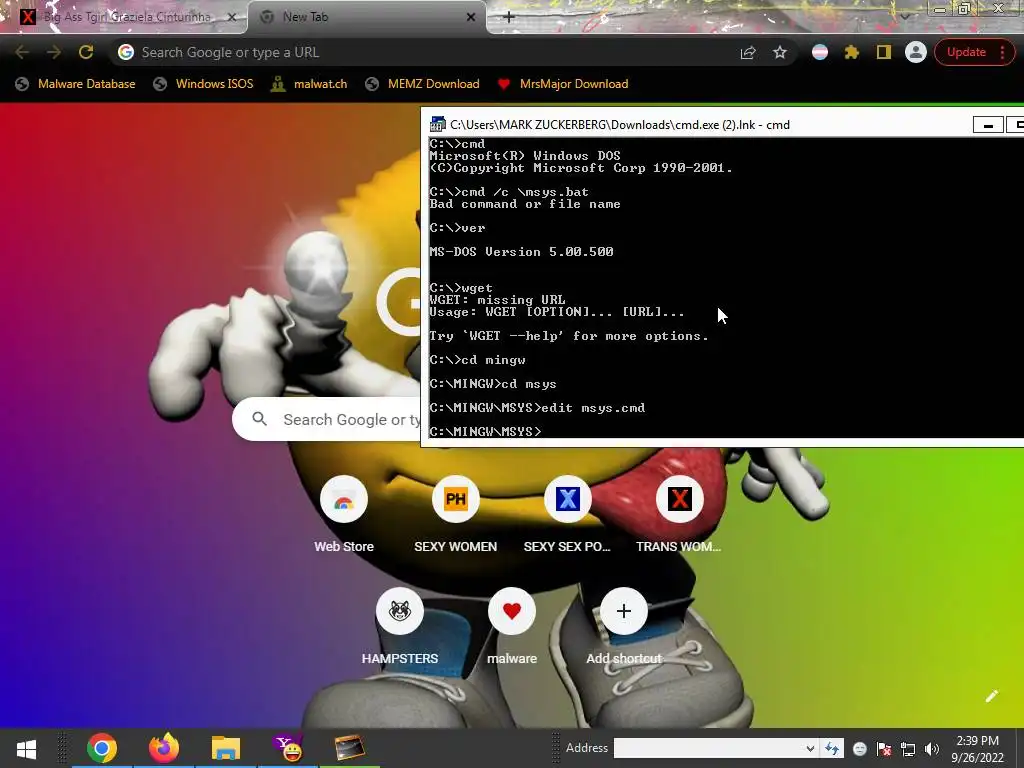Open the SEXY SEX PO... shortcut tile
Image resolution: width=1024 pixels, height=768 pixels.
click(568, 515)
